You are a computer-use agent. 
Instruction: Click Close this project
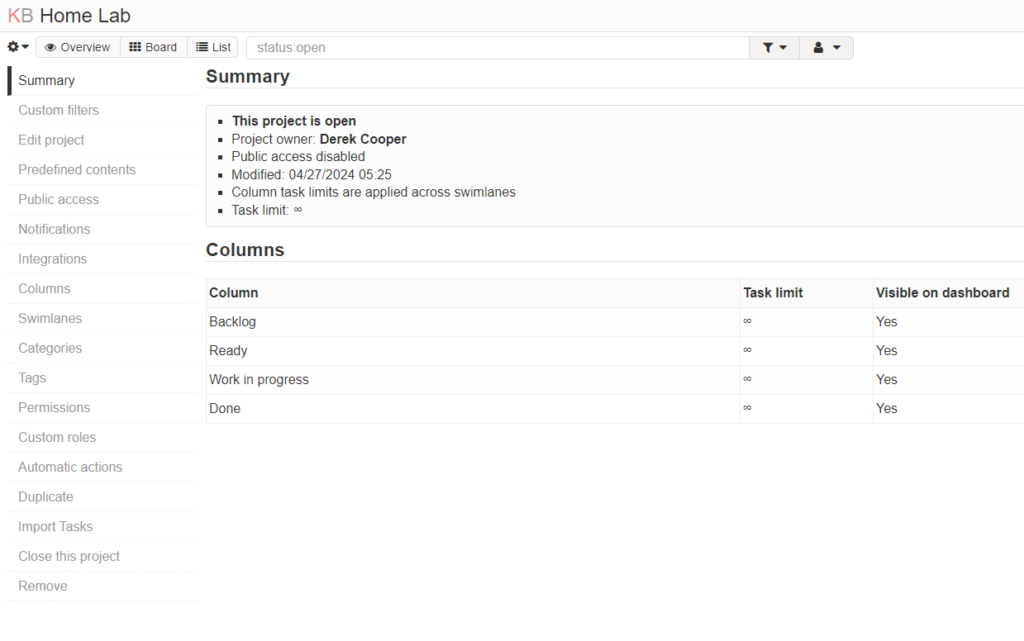pos(68,556)
